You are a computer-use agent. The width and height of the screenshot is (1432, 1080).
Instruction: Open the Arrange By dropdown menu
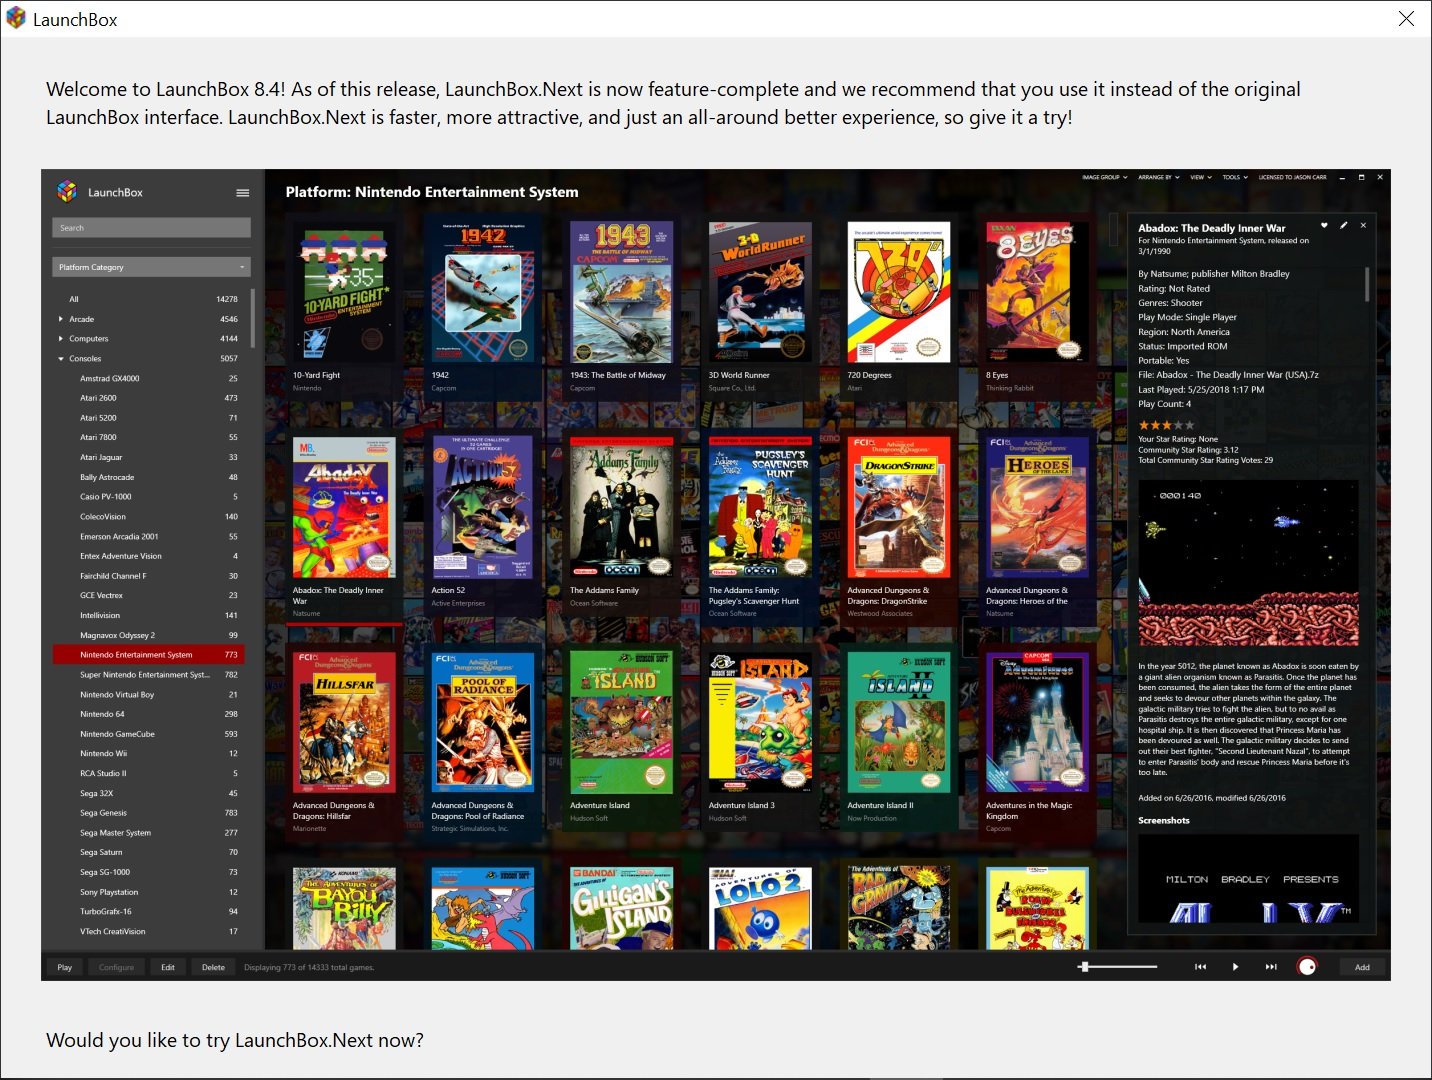1159,177
